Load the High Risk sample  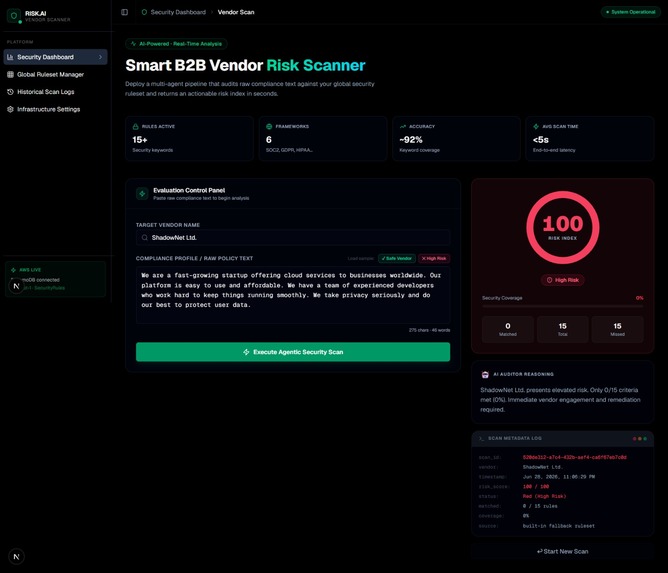pyautogui.click(x=434, y=259)
